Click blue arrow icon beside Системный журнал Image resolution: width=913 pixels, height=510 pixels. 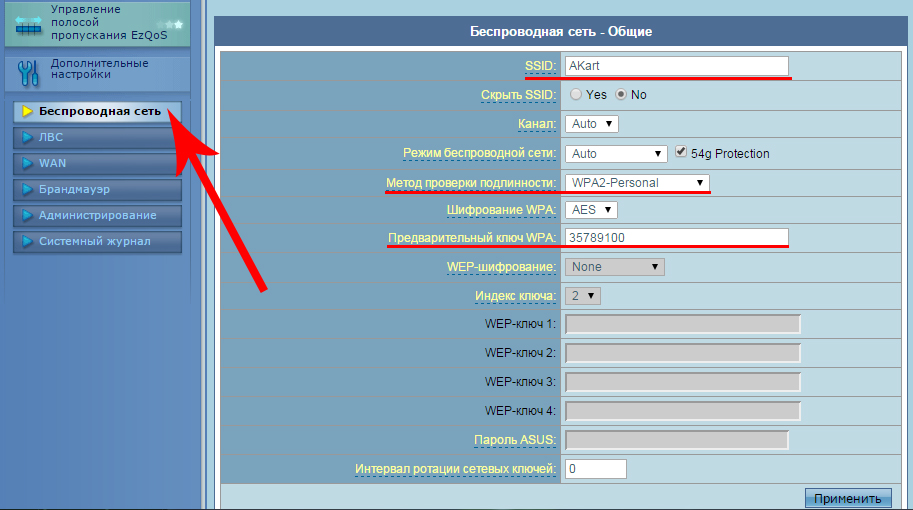click(x=27, y=241)
